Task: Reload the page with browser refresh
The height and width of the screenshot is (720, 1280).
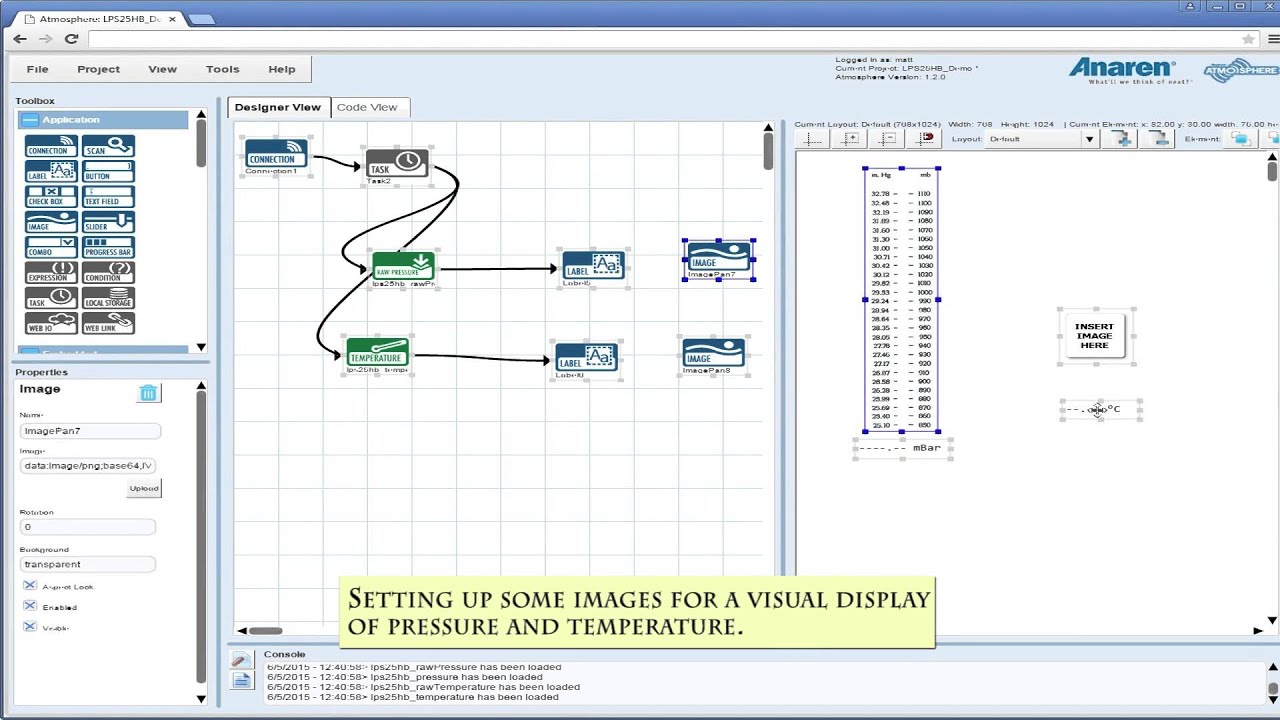Action: pyautogui.click(x=71, y=39)
